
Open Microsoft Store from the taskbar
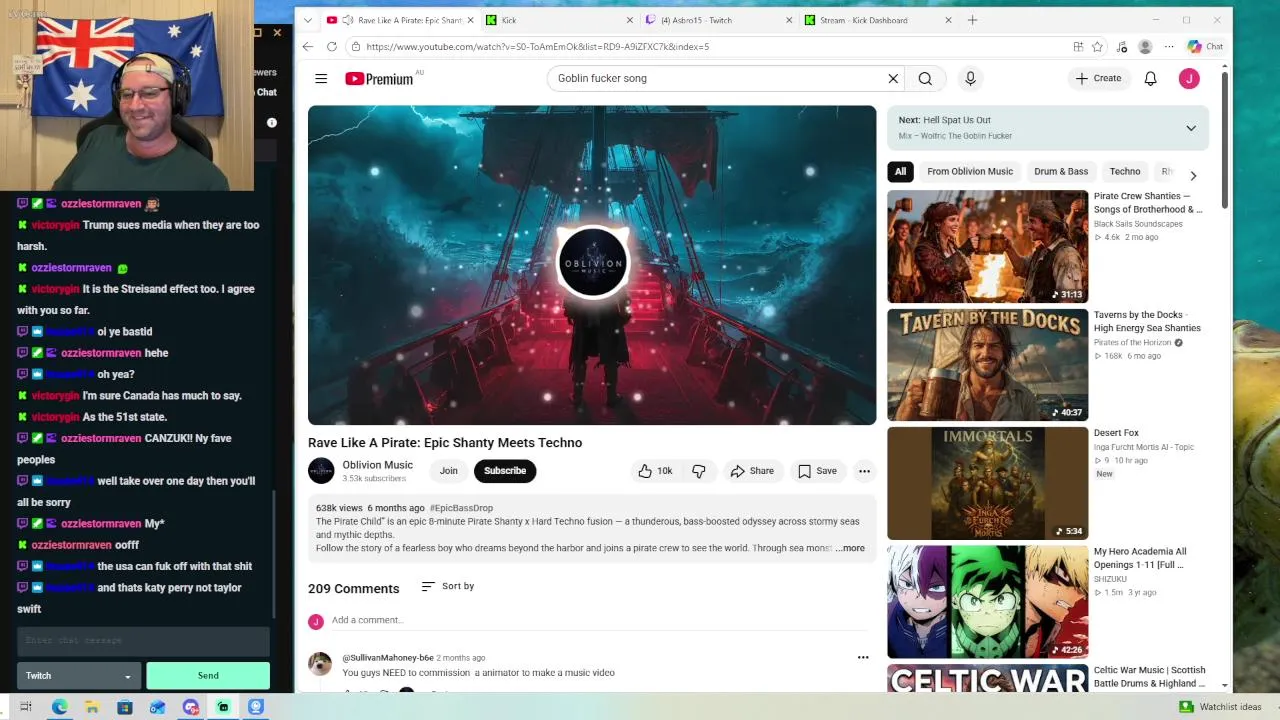pyautogui.click(x=125, y=707)
